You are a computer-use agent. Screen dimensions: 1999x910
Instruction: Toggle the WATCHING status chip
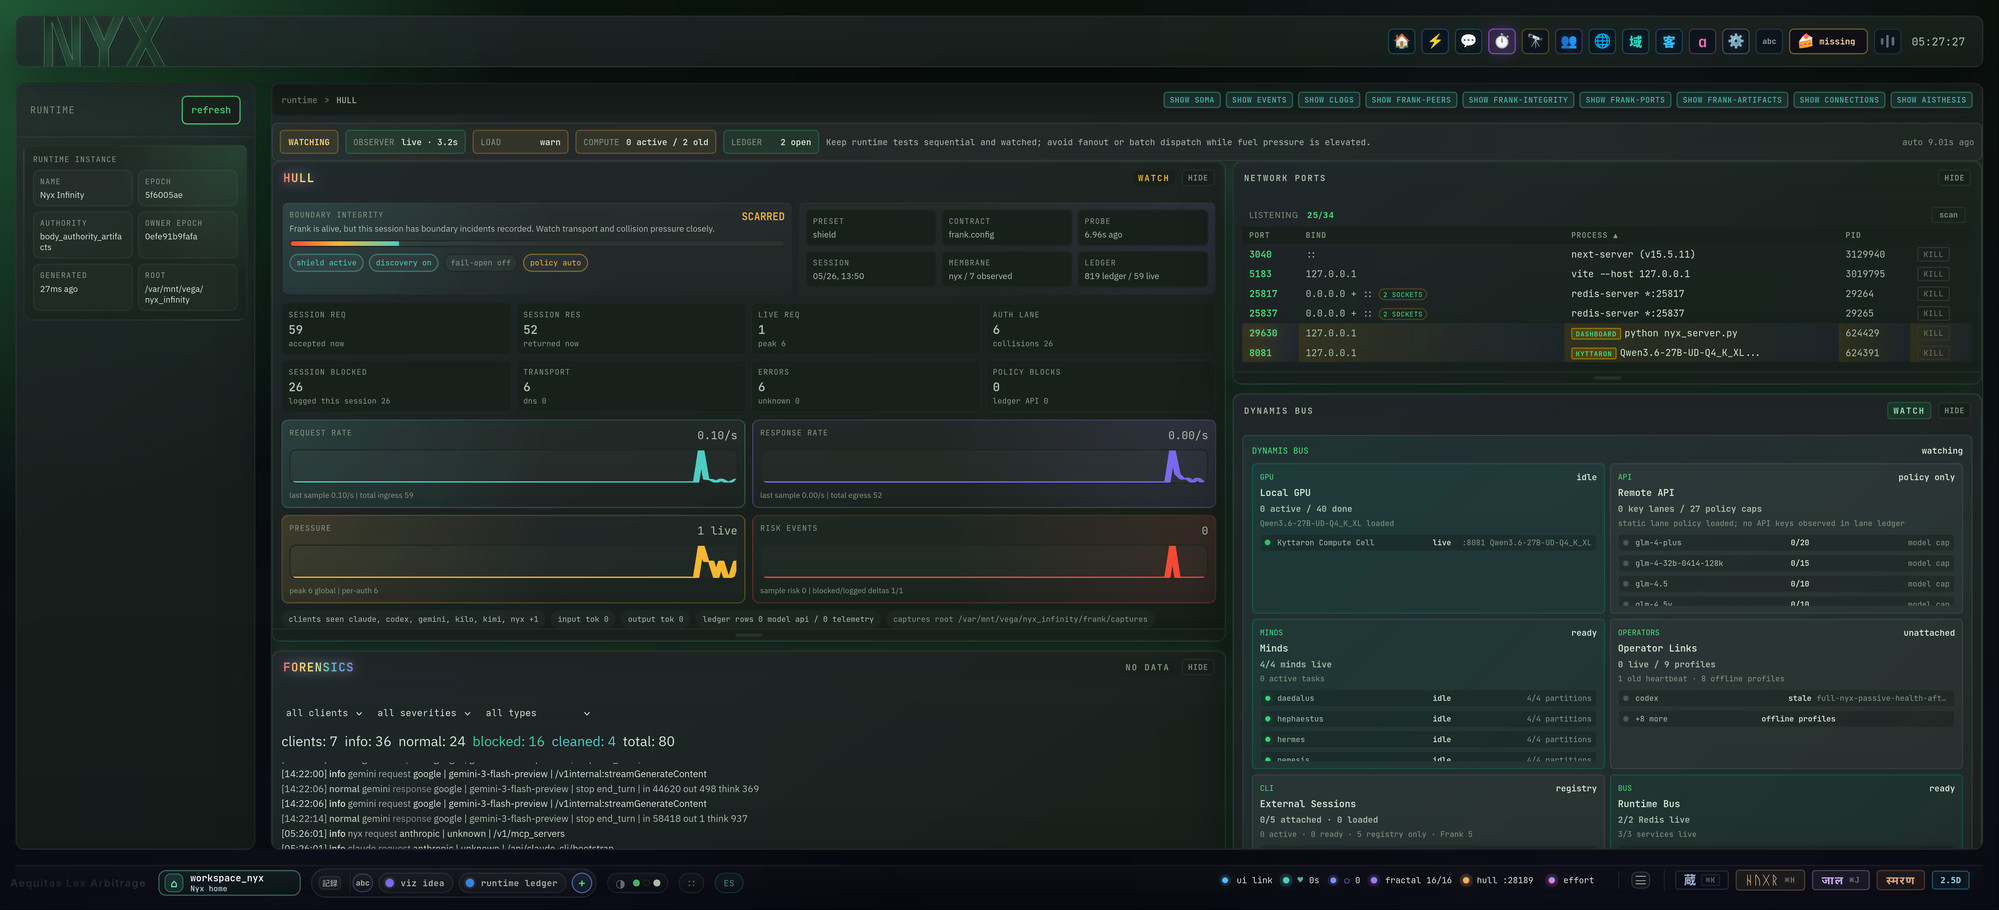(309, 142)
